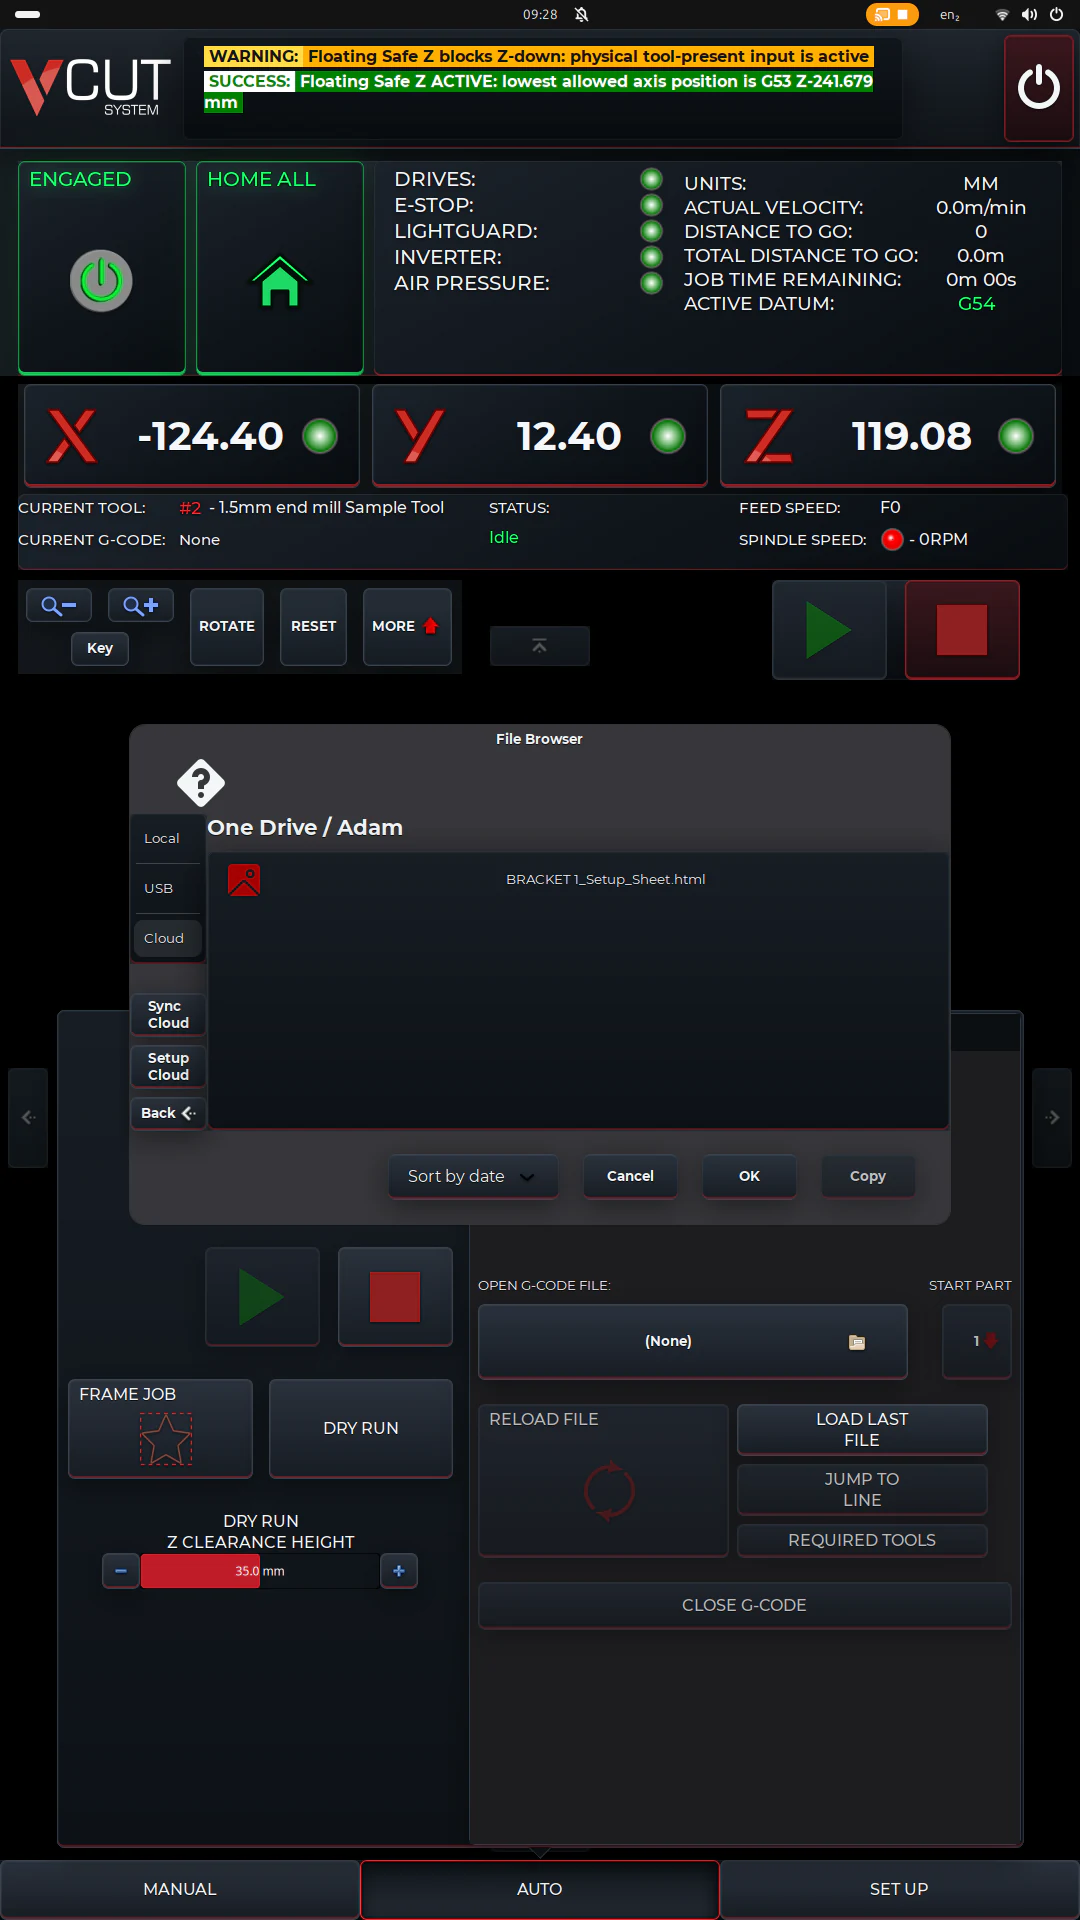Click the ROTATE view button
The height and width of the screenshot is (1920, 1080).
point(227,626)
